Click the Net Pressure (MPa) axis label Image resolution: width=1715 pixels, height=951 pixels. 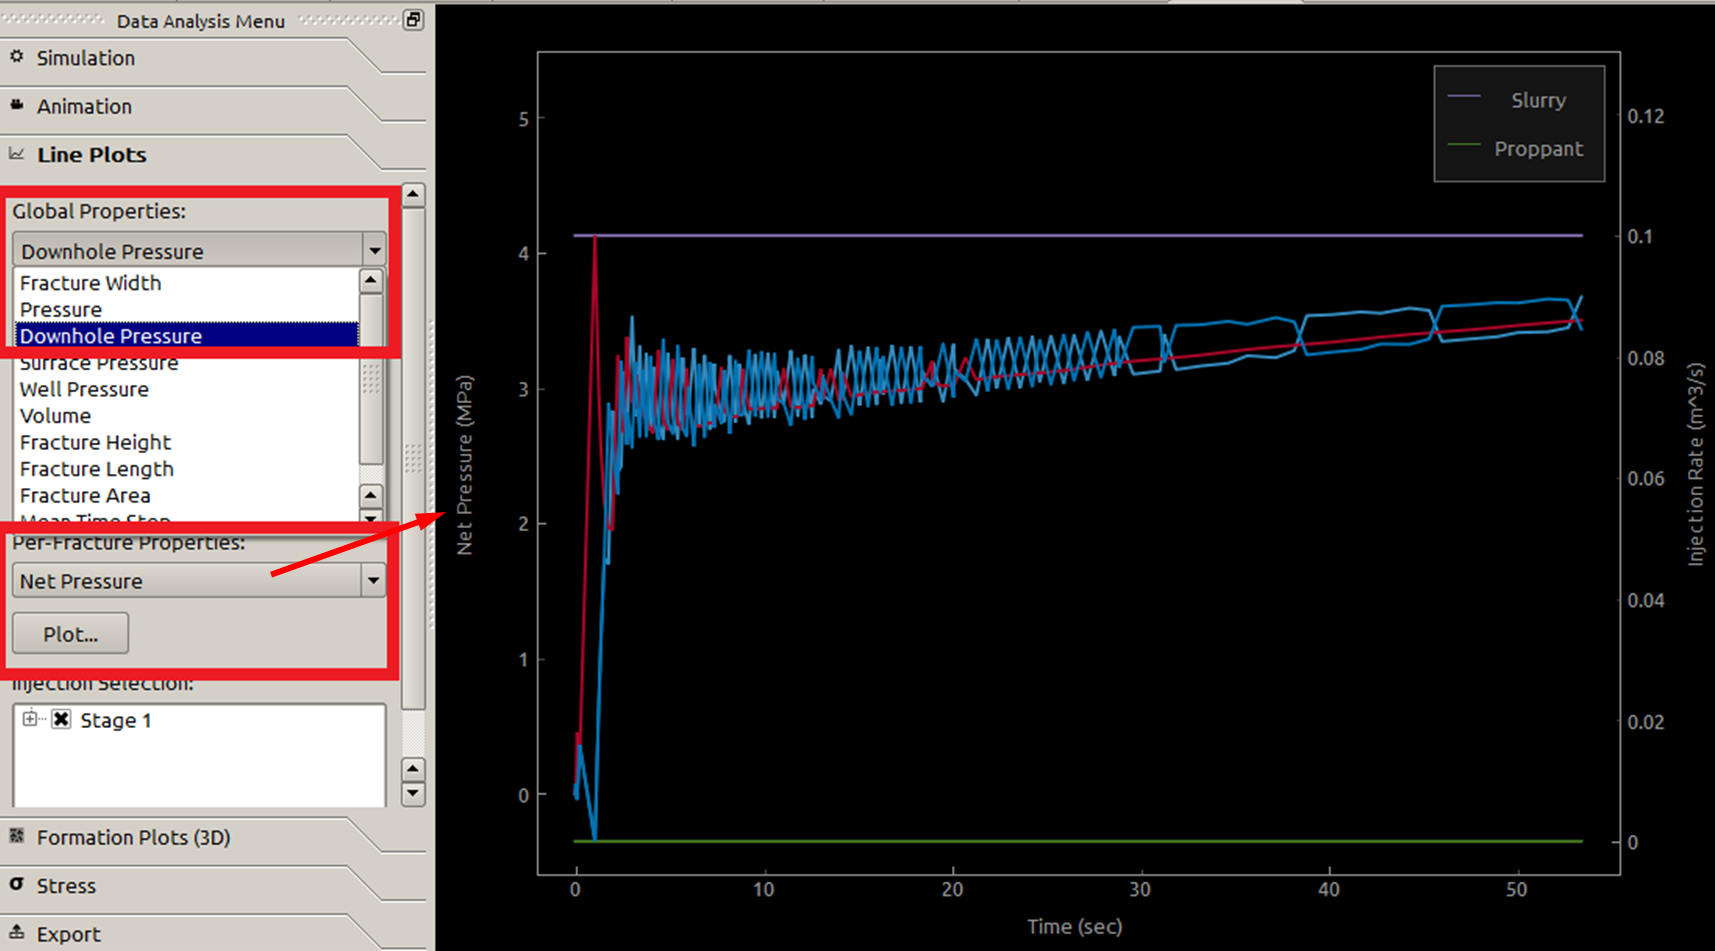tap(464, 465)
